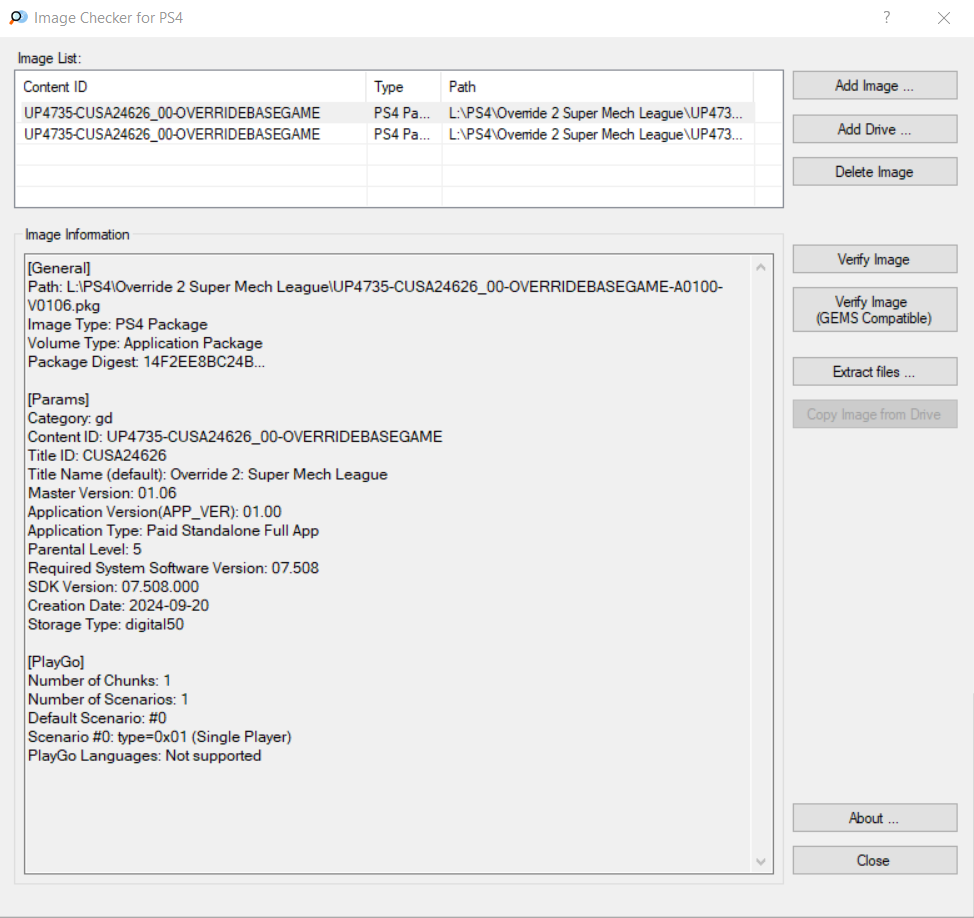The image size is (974, 918).
Task: Click the [PlayGo] heading text
Action: [56, 661]
